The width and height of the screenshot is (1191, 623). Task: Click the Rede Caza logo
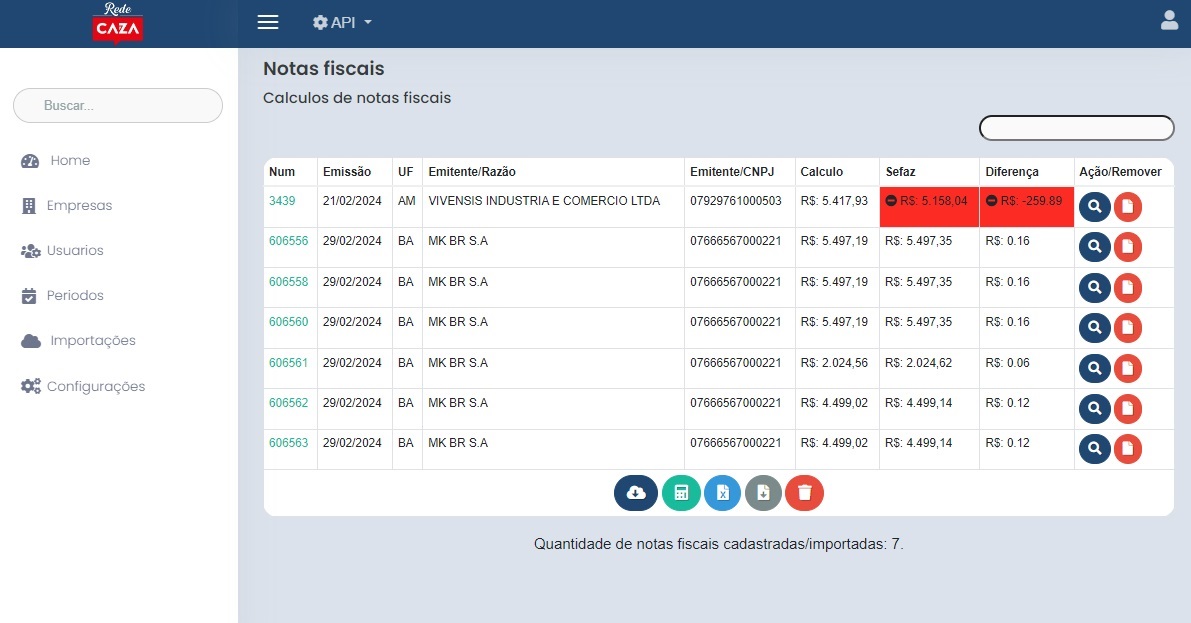coord(118,23)
